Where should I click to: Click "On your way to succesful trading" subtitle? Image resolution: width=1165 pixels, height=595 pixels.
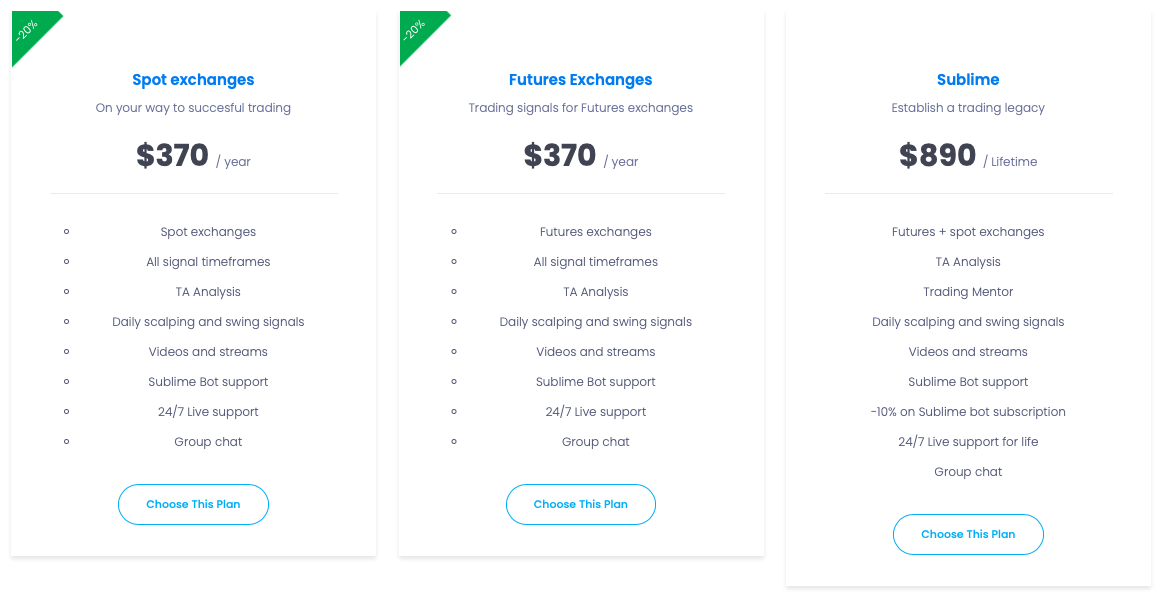(193, 108)
